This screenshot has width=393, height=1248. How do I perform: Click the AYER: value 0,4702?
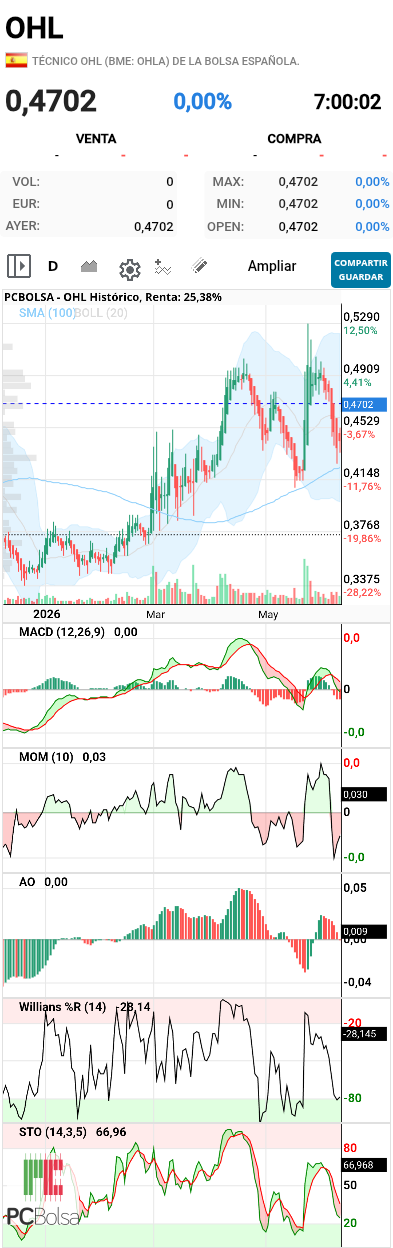coord(154,226)
